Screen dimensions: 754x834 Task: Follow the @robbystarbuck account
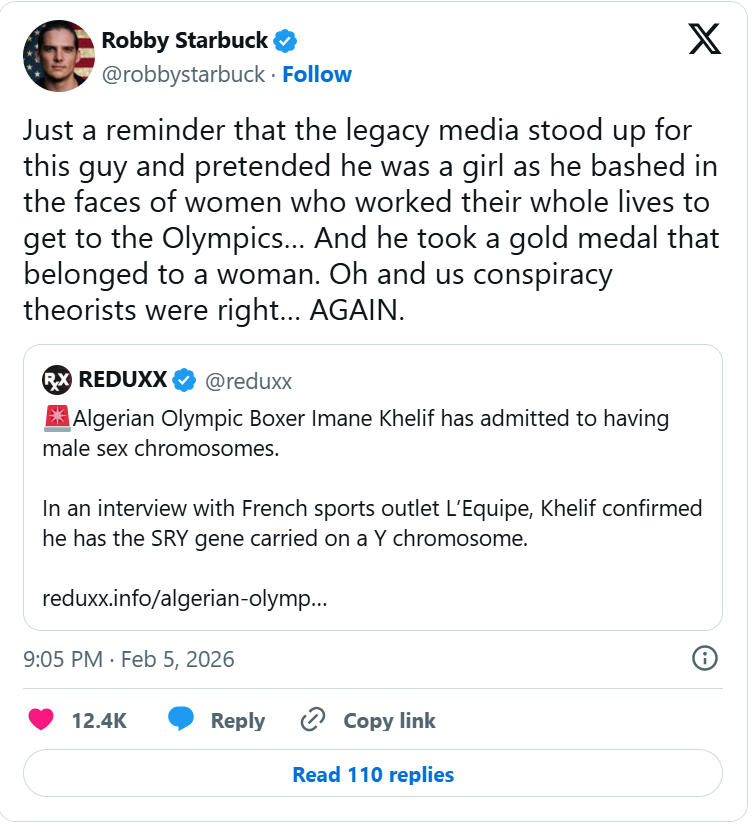coord(317,75)
